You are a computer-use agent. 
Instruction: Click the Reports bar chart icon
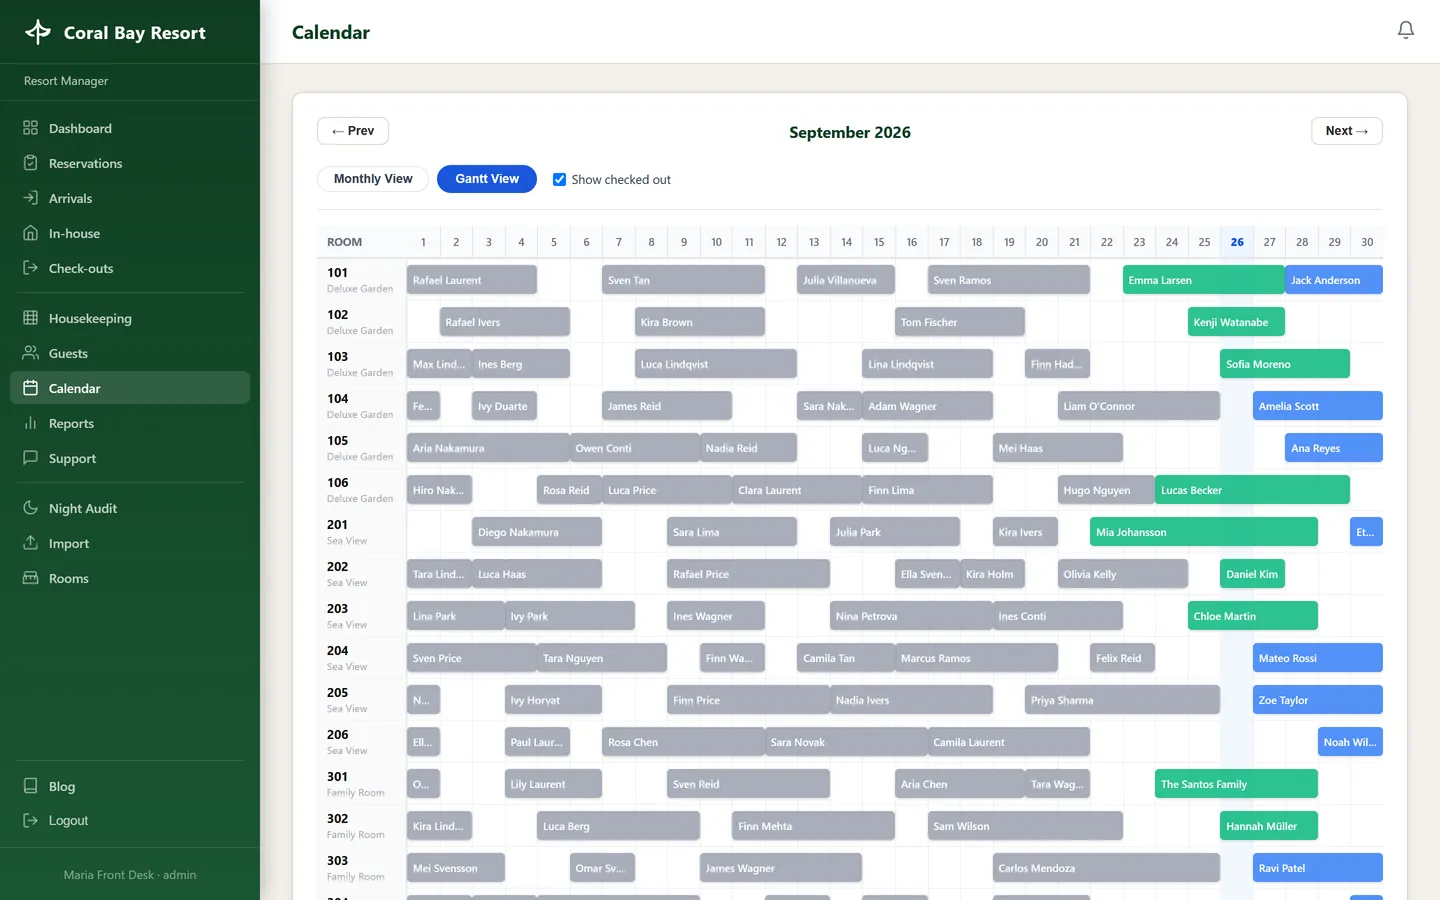pyautogui.click(x=30, y=423)
